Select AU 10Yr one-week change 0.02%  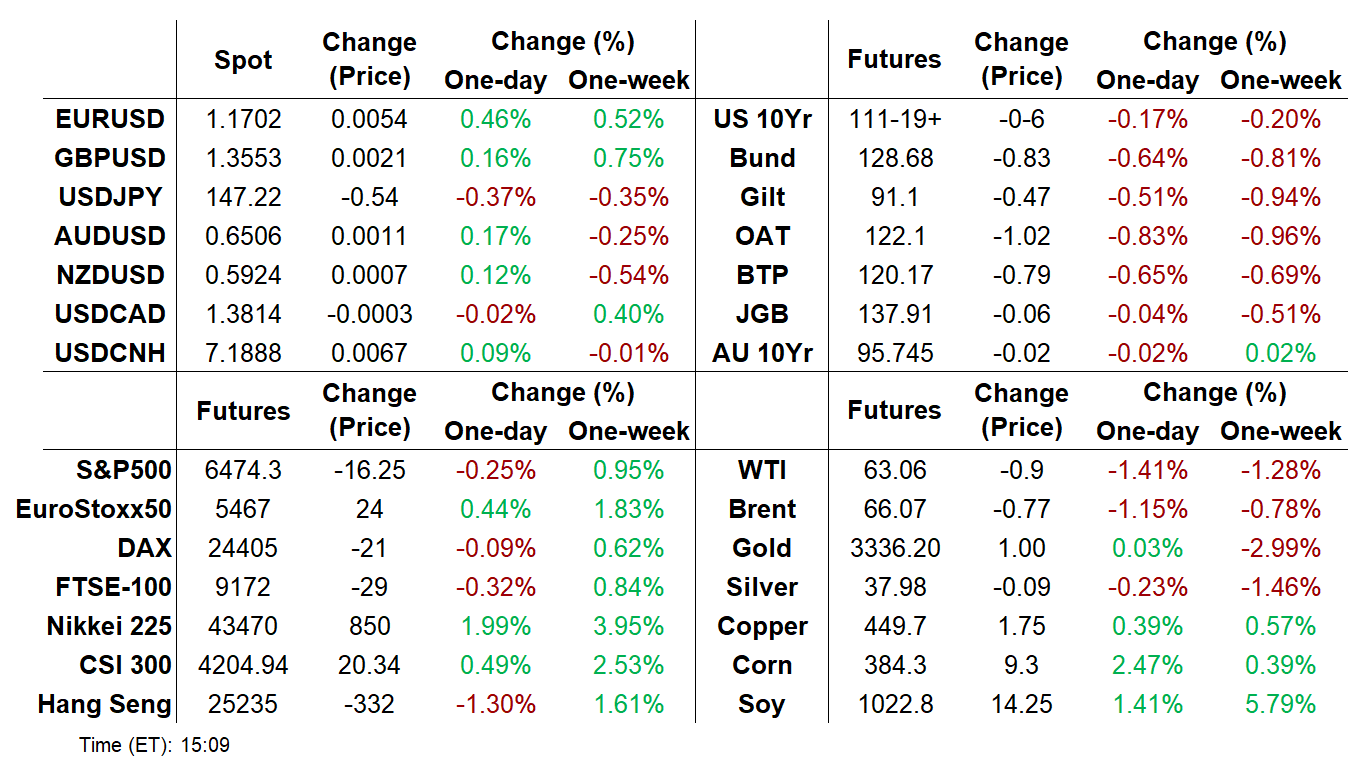(x=1281, y=354)
